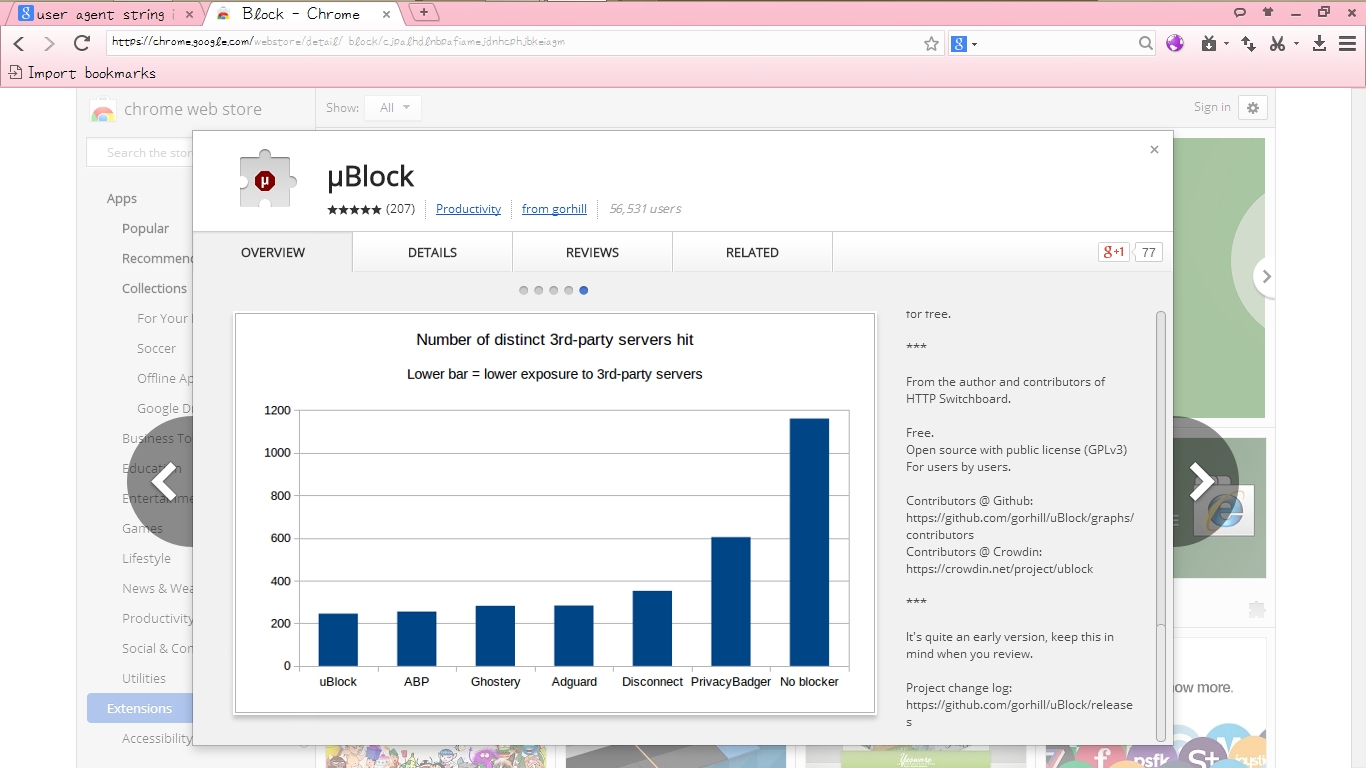The image size is (1366, 768).
Task: Click the right chevron on the banner carousel
Action: pos(1266,277)
